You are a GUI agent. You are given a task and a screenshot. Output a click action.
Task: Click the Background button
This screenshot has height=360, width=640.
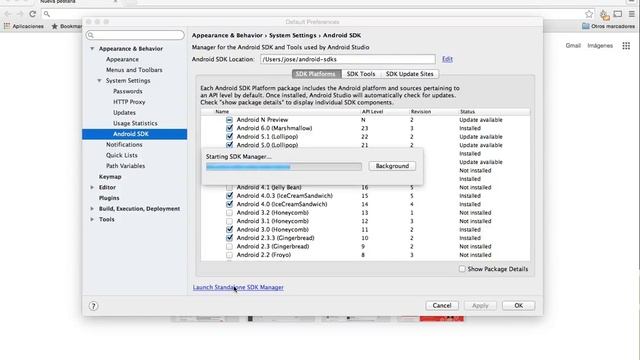(x=392, y=166)
